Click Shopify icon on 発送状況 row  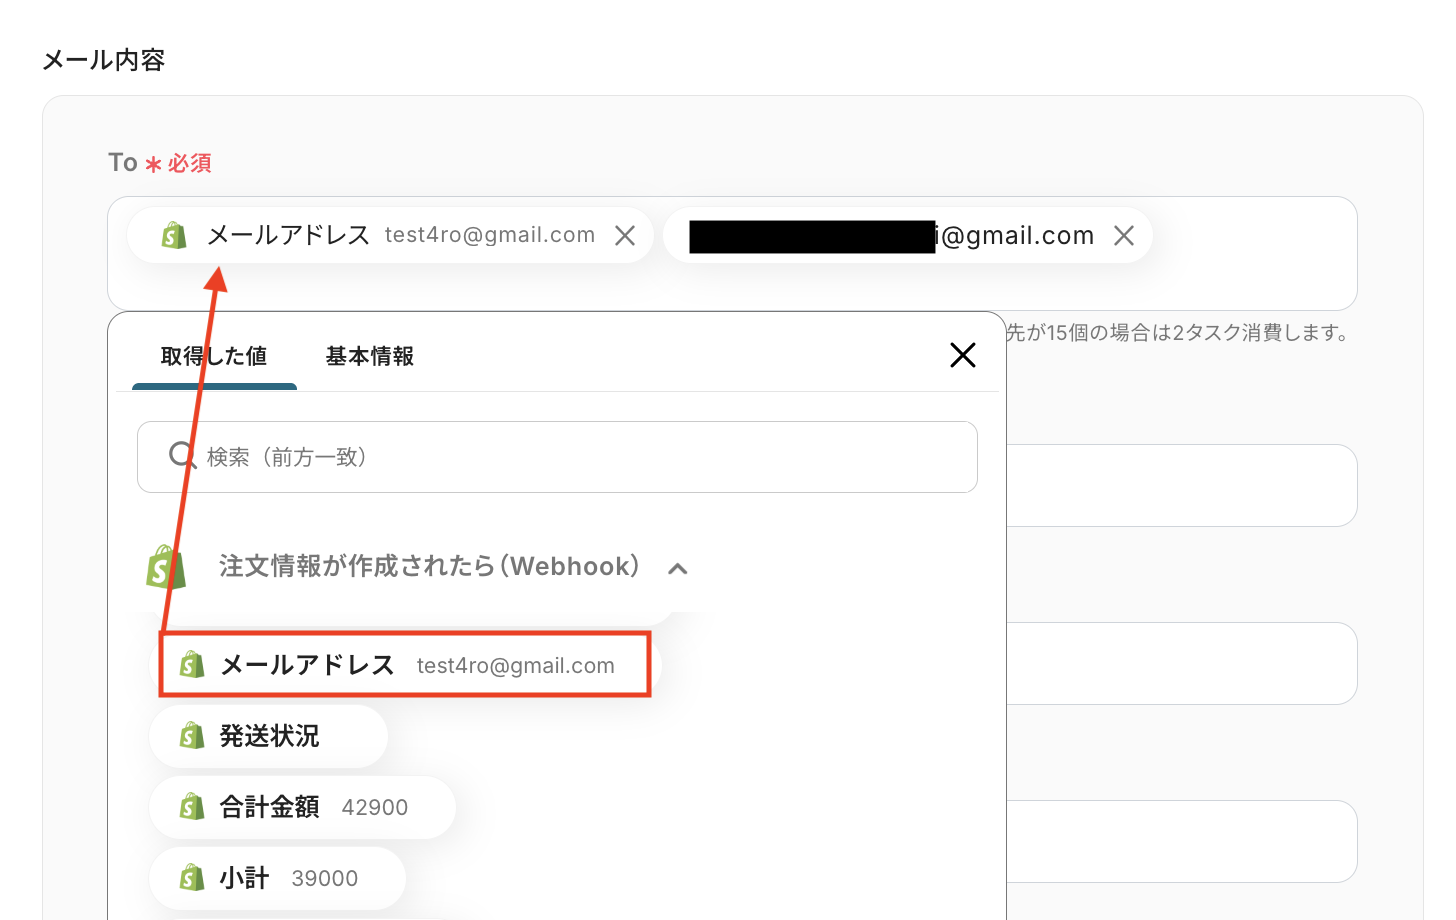pos(192,736)
